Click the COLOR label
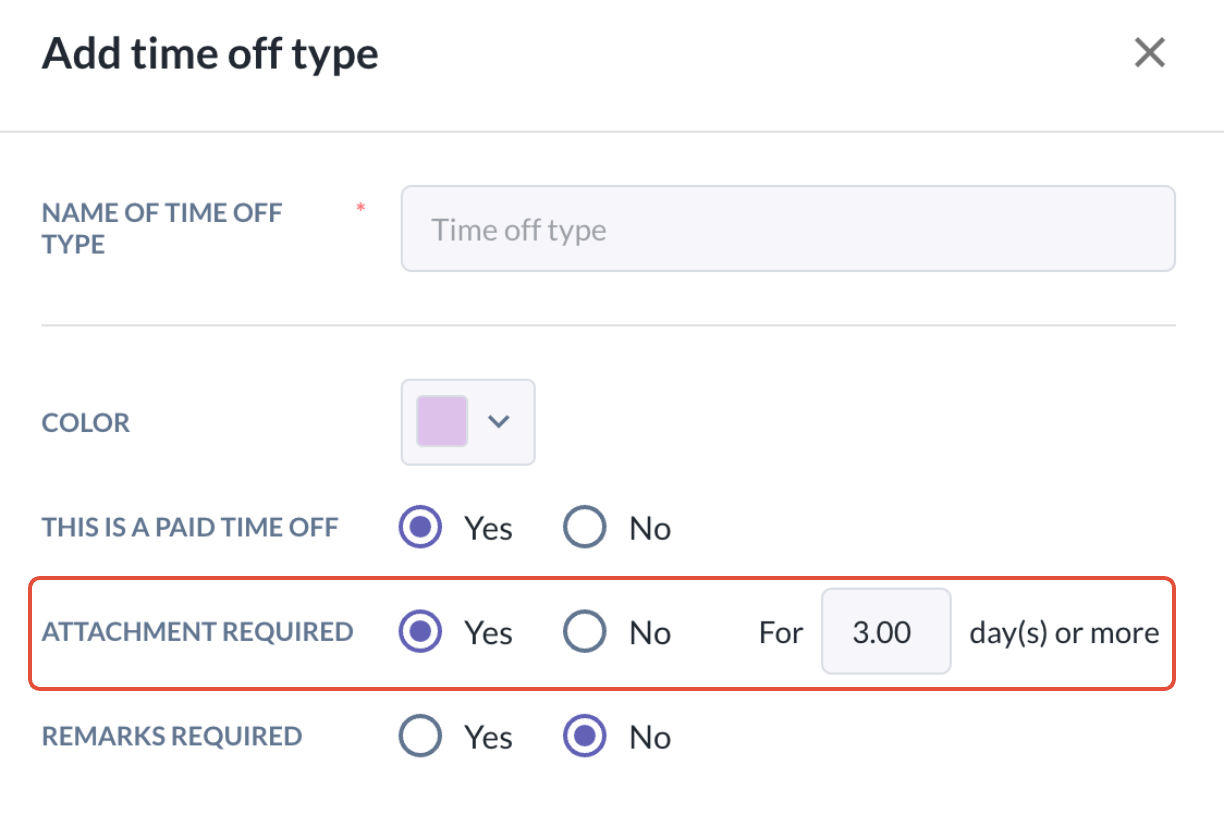This screenshot has width=1224, height=827. 86,423
